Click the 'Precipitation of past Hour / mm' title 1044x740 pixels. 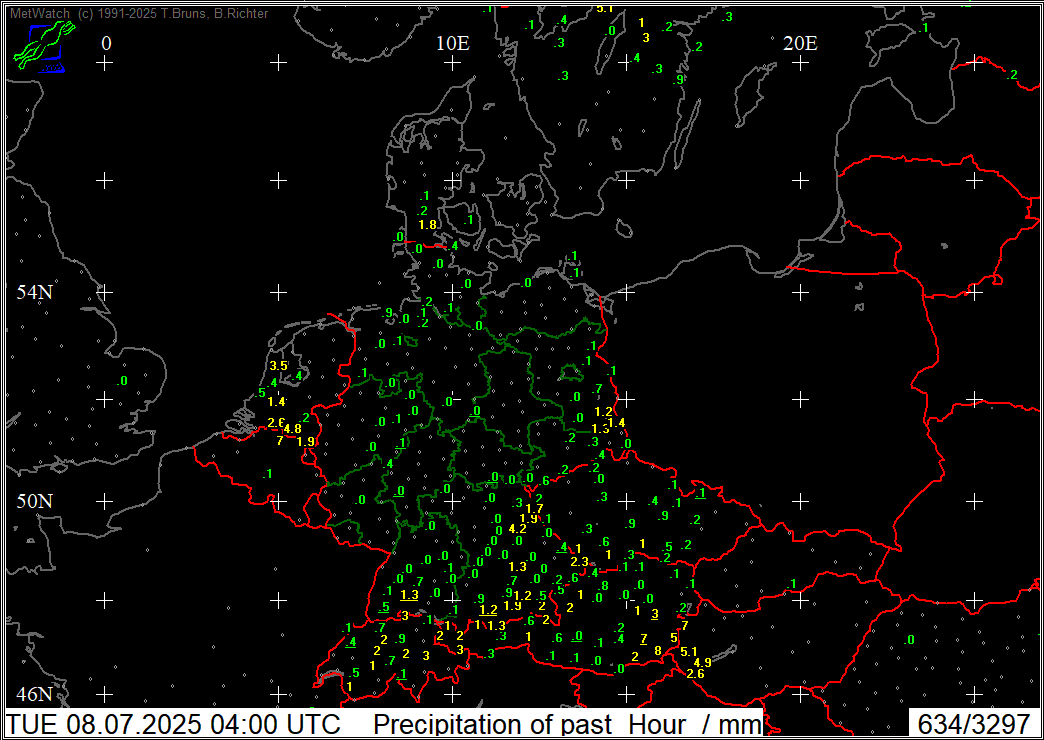click(567, 723)
